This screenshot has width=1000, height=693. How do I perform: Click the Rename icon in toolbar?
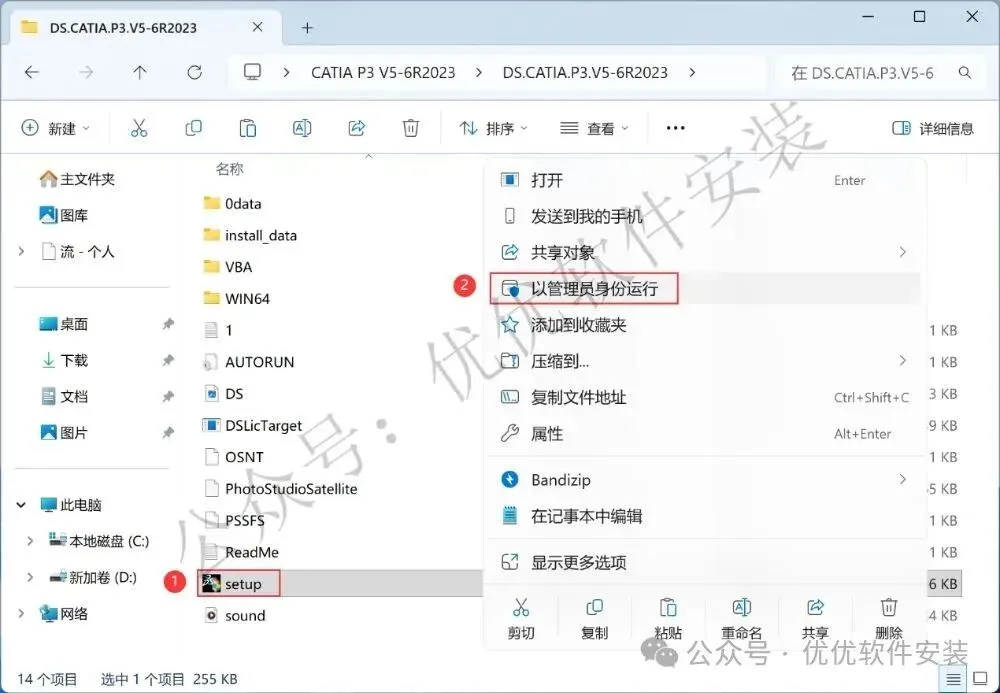tap(302, 128)
